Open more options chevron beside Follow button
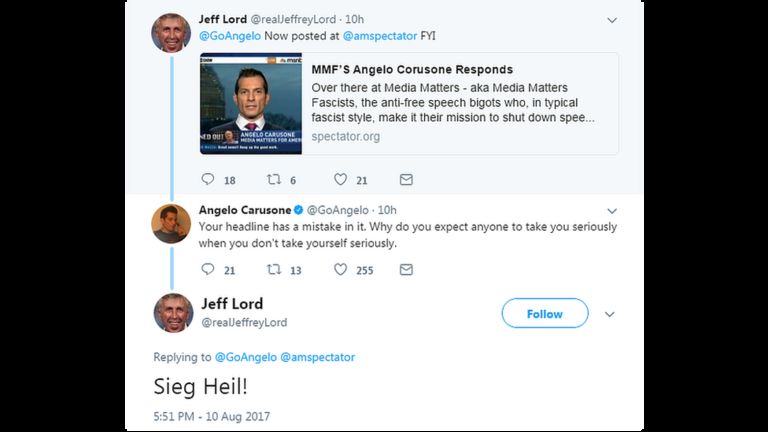This screenshot has height=432, width=768. pos(609,314)
